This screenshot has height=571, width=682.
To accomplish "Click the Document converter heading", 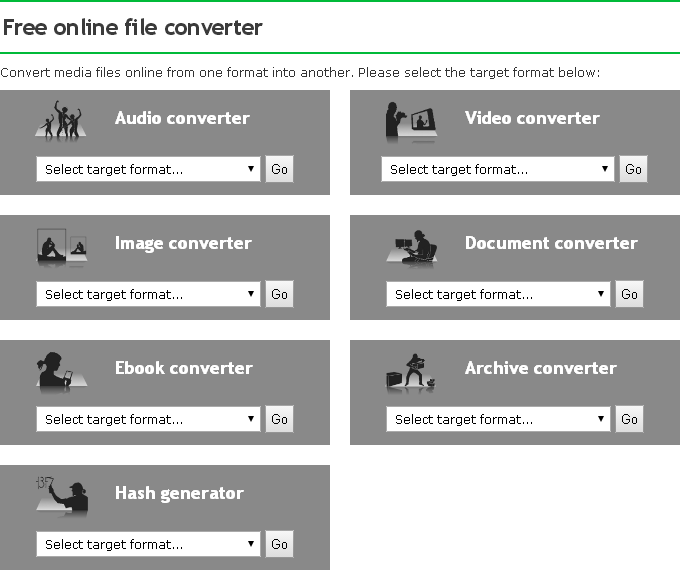I will (x=551, y=243).
